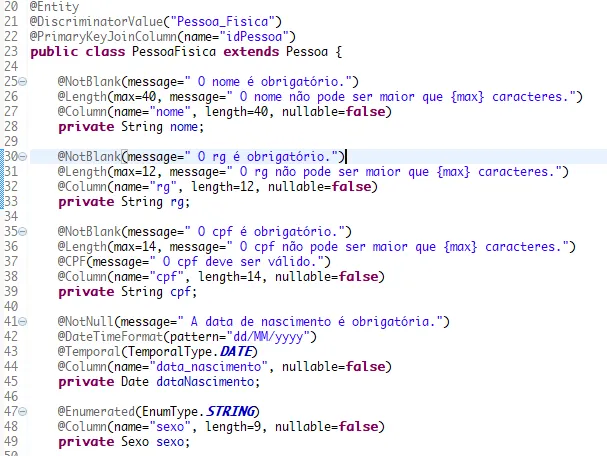The width and height of the screenshot is (607, 456).
Task: Click the DATE constant of TemporalType
Action: point(236,351)
